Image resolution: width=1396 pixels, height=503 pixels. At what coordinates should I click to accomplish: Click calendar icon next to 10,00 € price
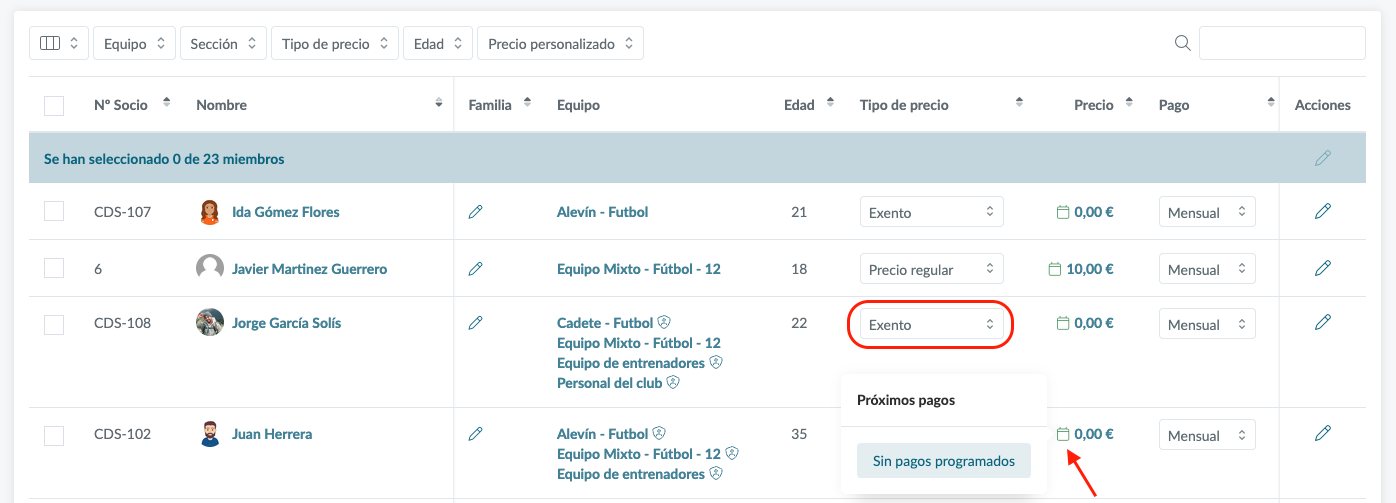1053,269
